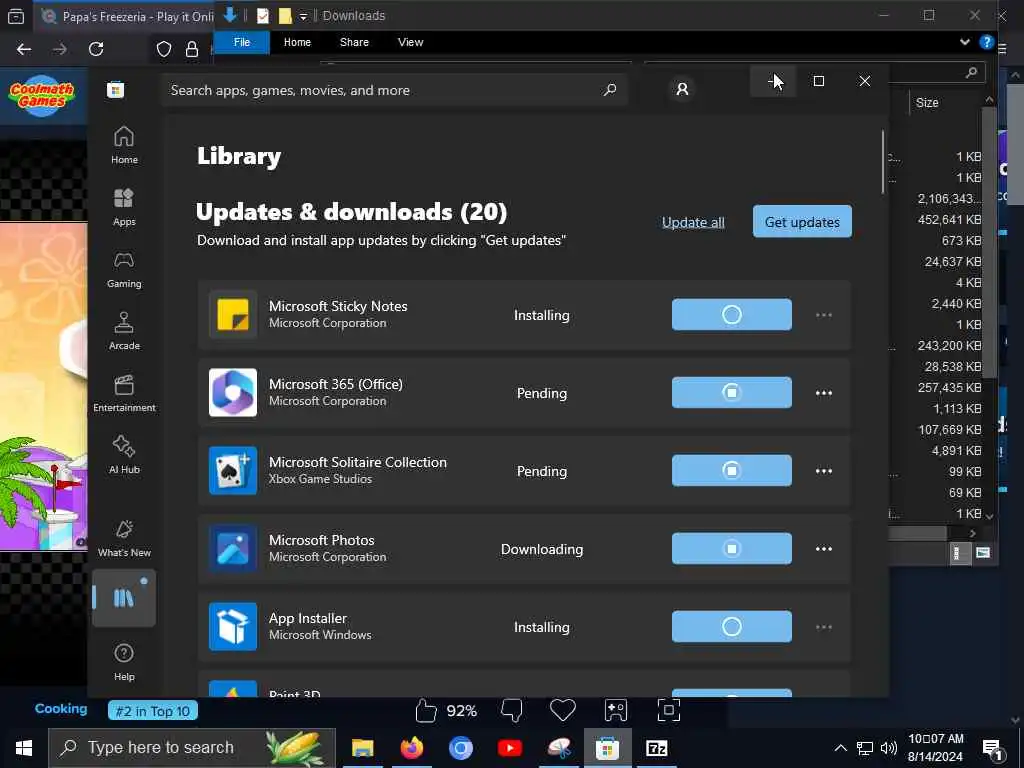Viewport: 1024px width, 768px height.
Task: Open Help in the Store sidebar
Action: coord(124,662)
